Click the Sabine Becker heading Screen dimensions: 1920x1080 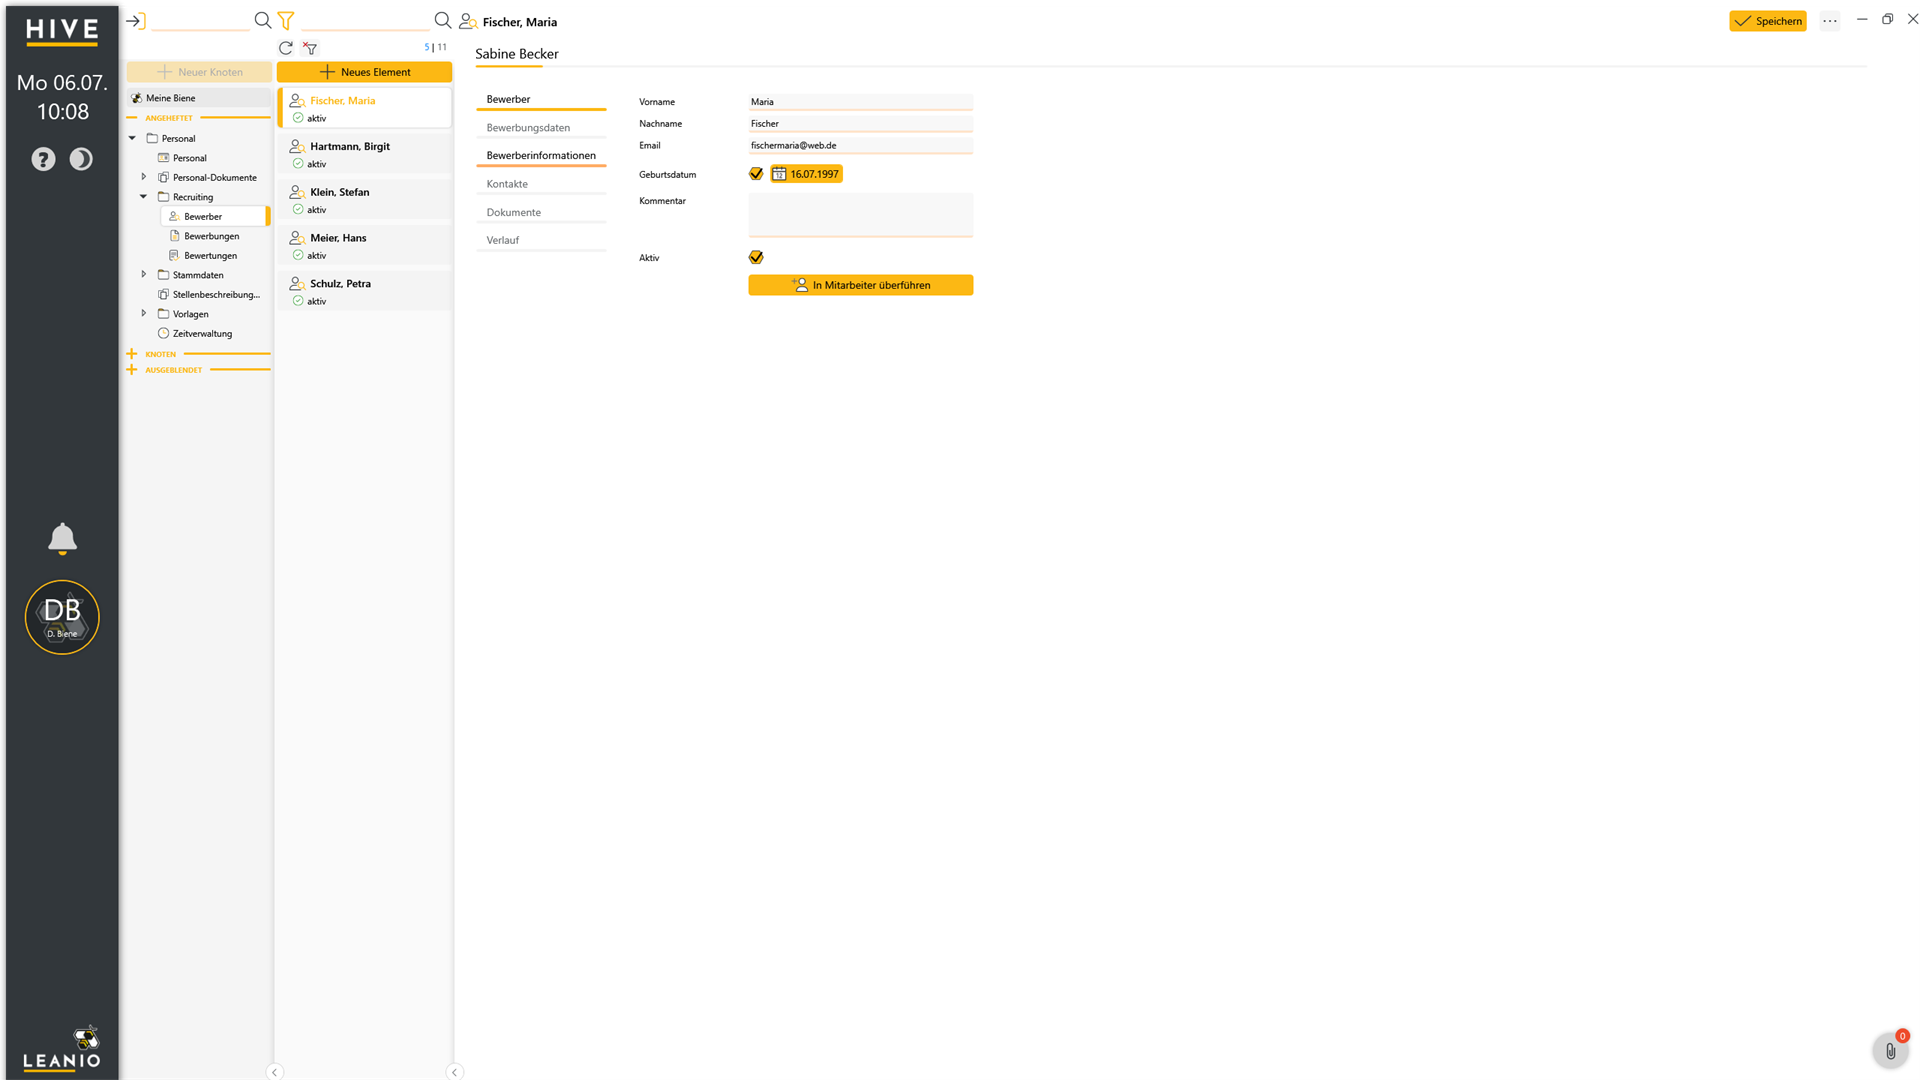[517, 54]
